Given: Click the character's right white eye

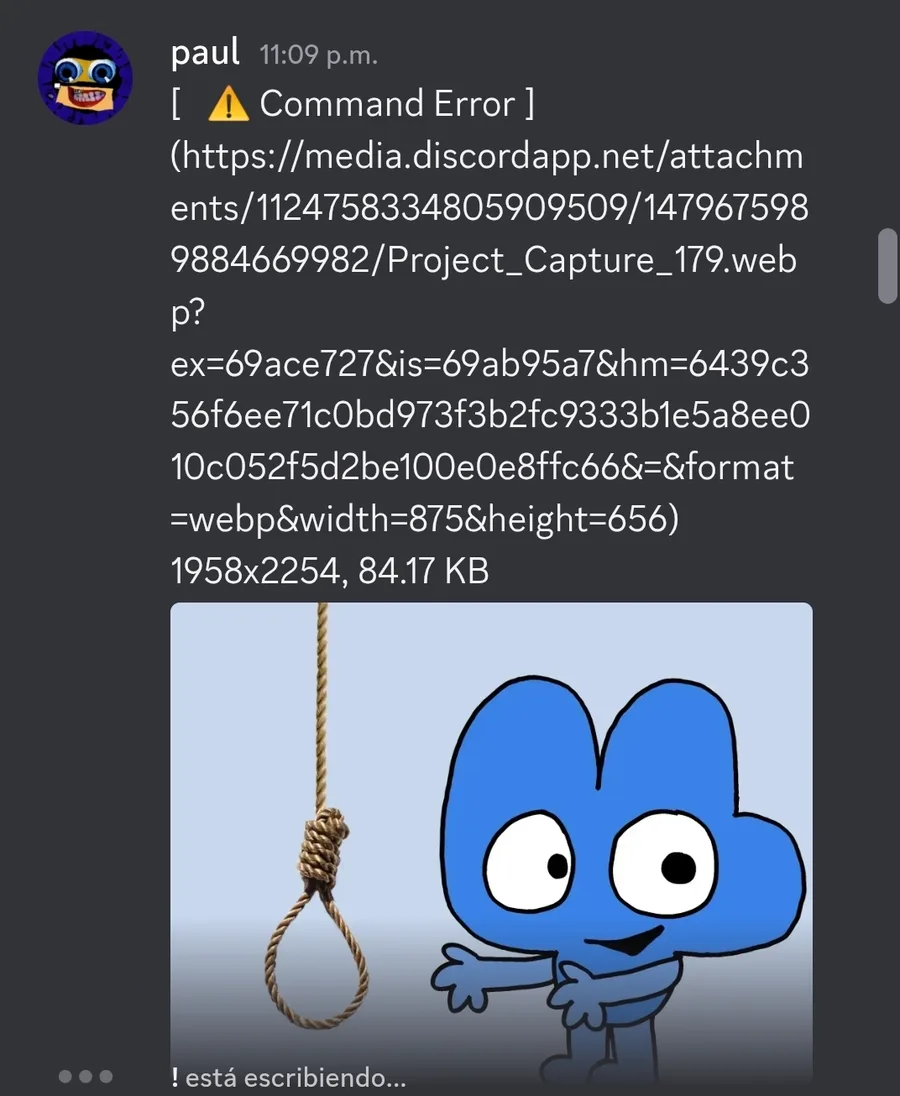Looking at the screenshot, I should 665,863.
